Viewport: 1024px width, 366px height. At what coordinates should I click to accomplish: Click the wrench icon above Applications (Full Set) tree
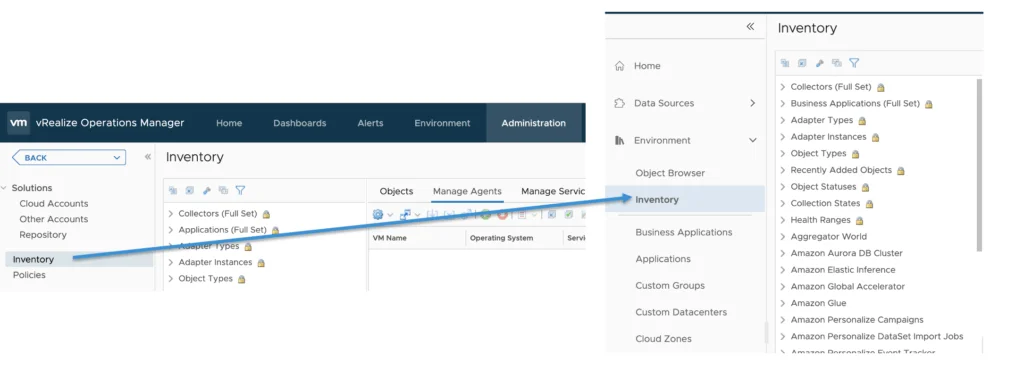[206, 191]
